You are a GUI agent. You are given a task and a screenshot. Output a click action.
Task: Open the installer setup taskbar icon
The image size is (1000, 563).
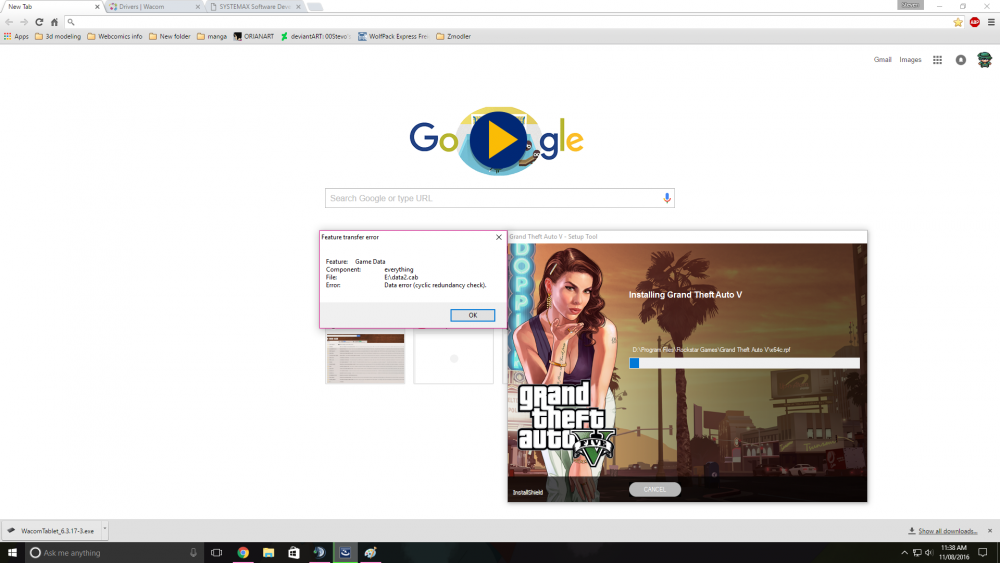[345, 552]
